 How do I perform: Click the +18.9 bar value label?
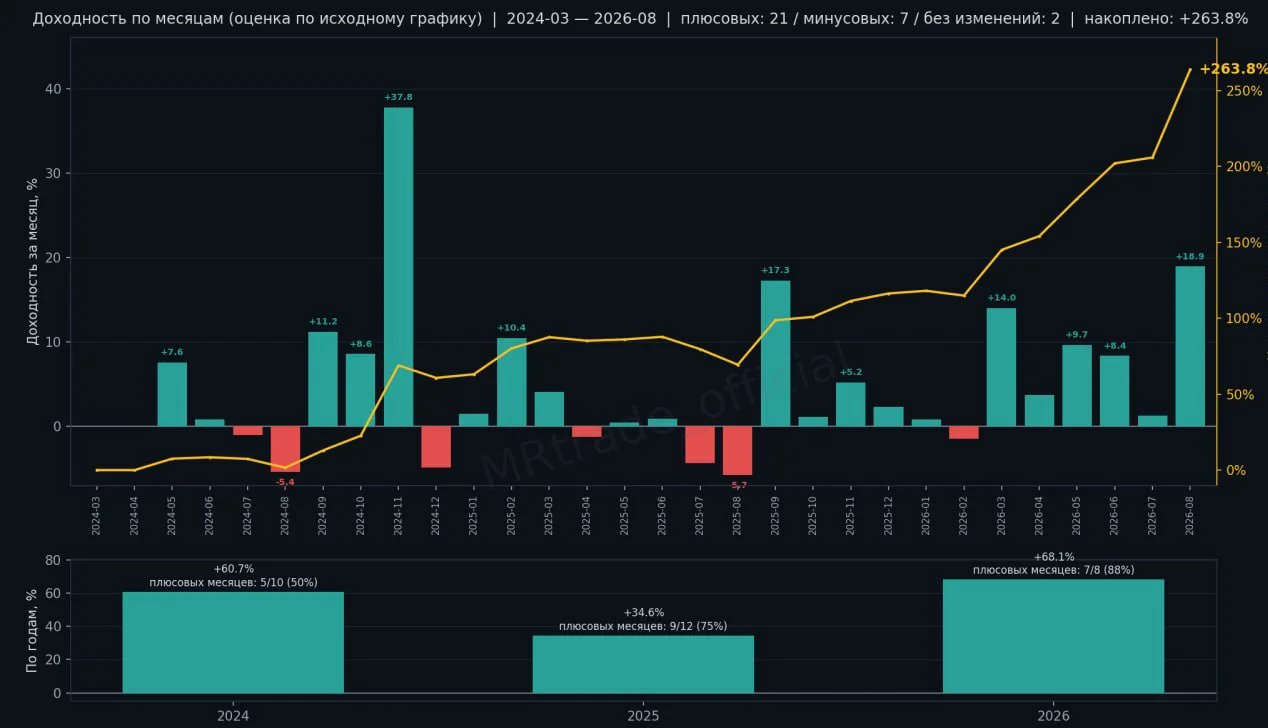[1190, 256]
